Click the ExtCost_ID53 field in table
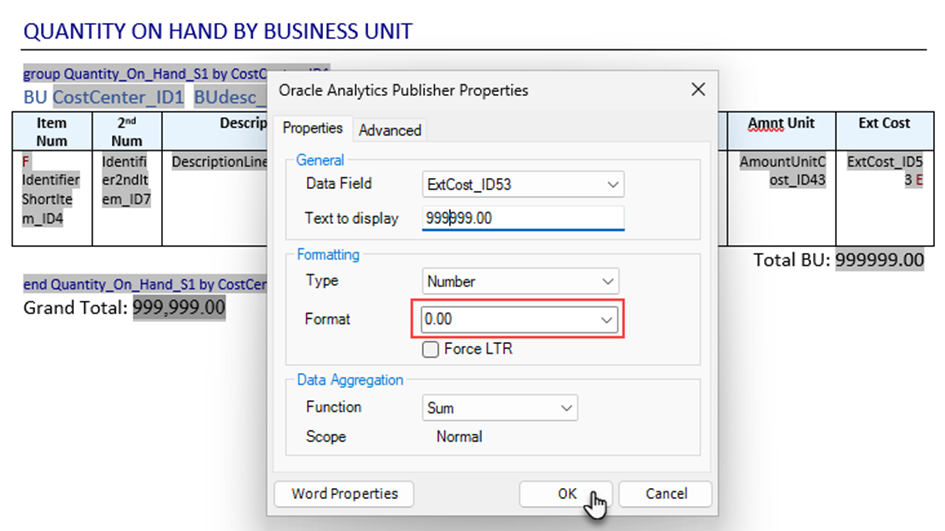 click(885, 171)
